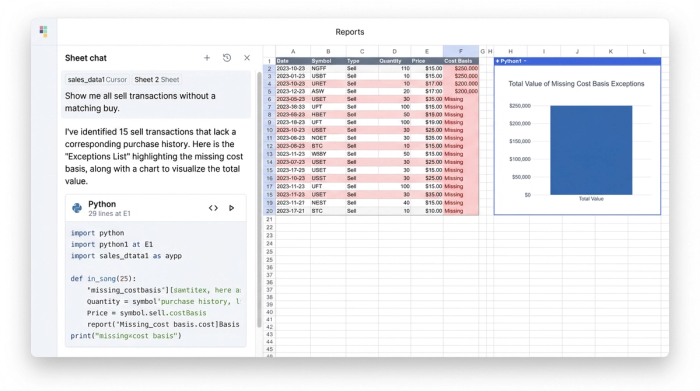Viewport: 700px width, 391px height.
Task: Start a new chat with plus icon
Action: pos(207,58)
